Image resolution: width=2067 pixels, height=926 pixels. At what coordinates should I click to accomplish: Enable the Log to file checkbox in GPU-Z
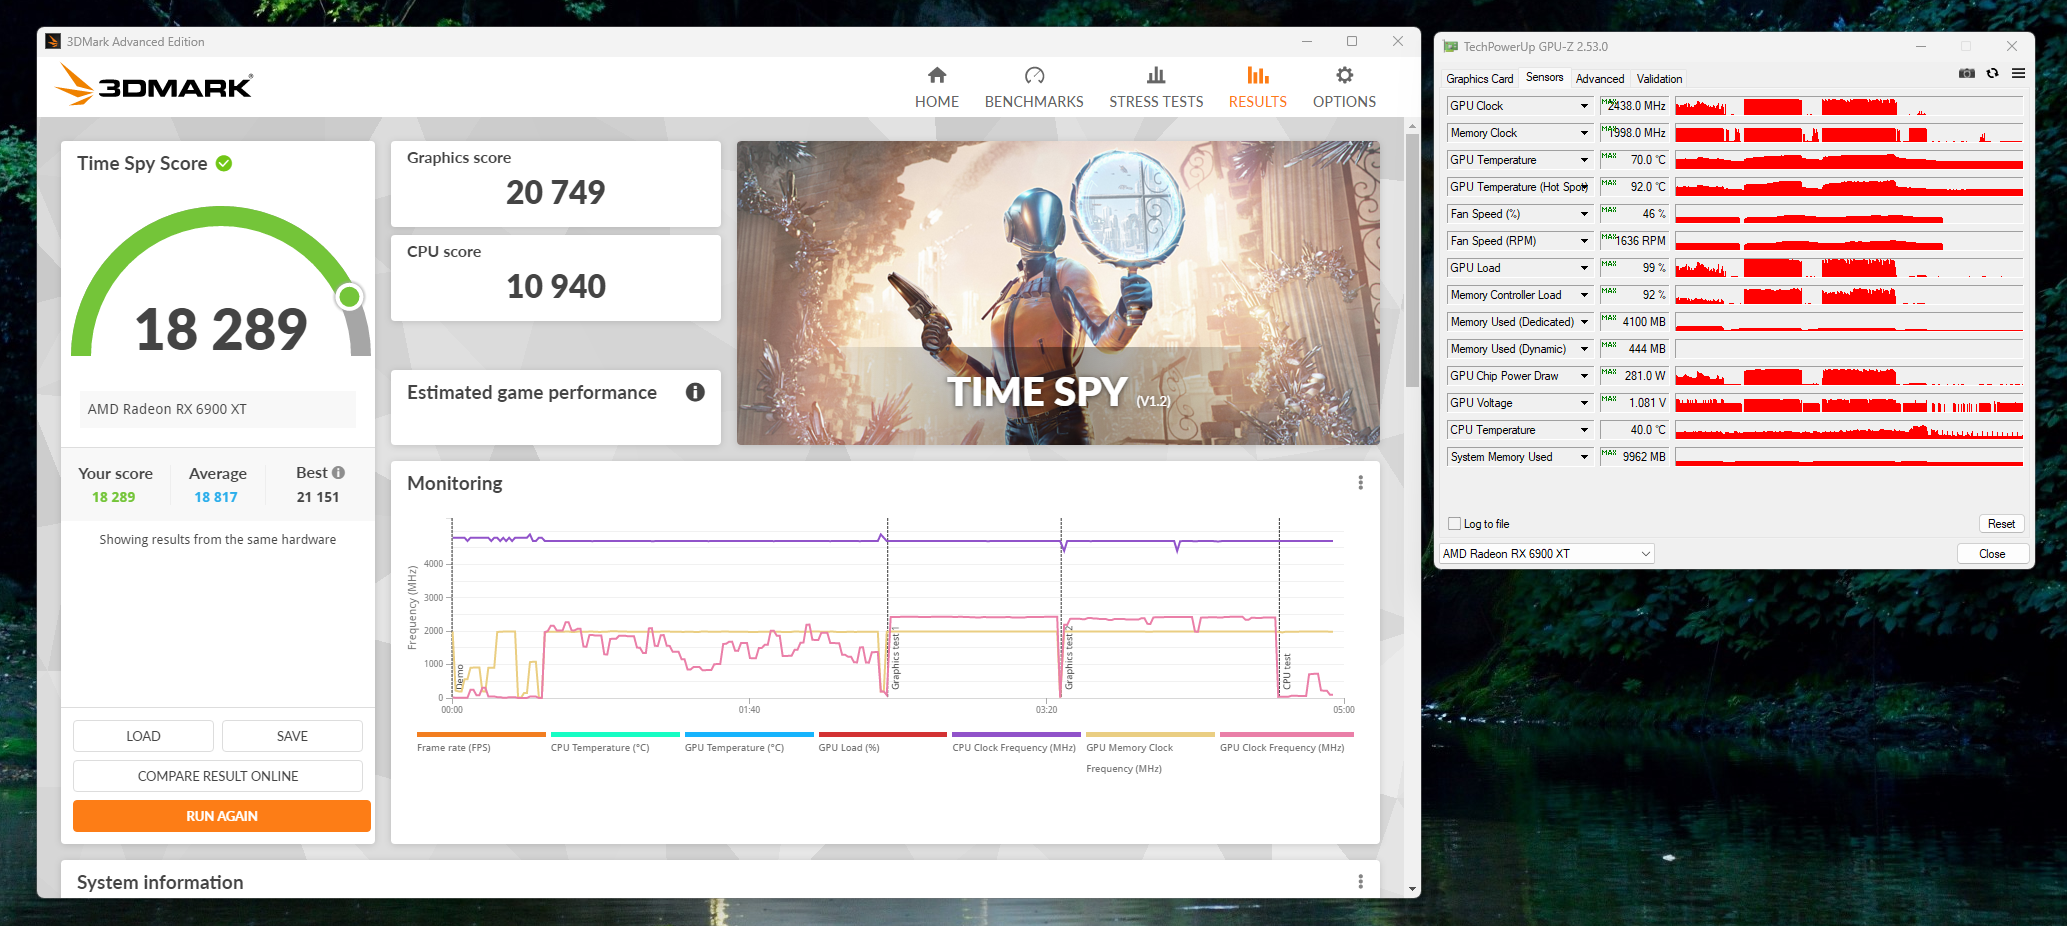[x=1455, y=524]
